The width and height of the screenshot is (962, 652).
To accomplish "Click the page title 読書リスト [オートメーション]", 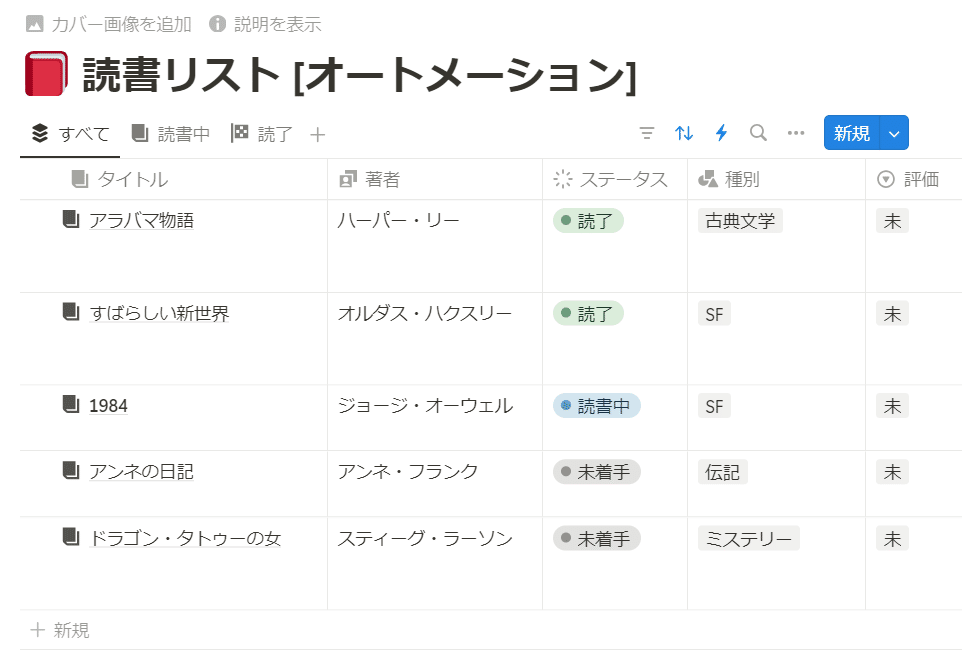I will click(360, 75).
